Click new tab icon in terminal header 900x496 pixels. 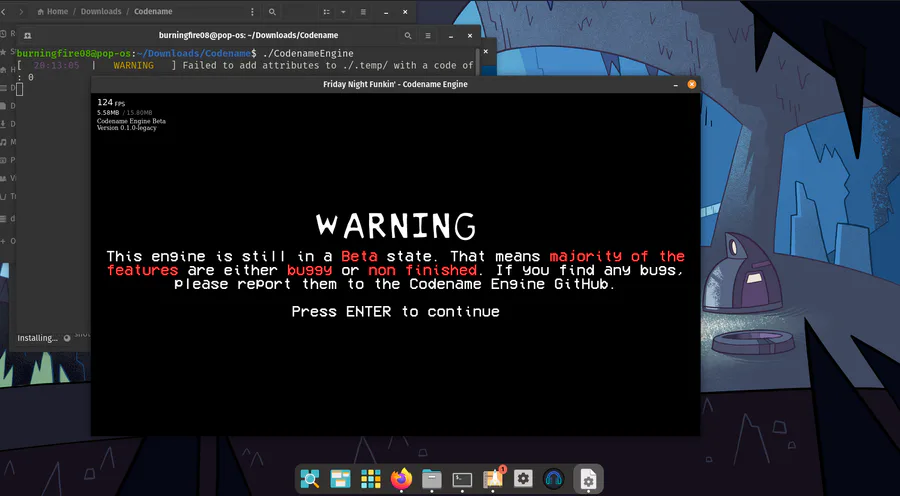pos(27,36)
